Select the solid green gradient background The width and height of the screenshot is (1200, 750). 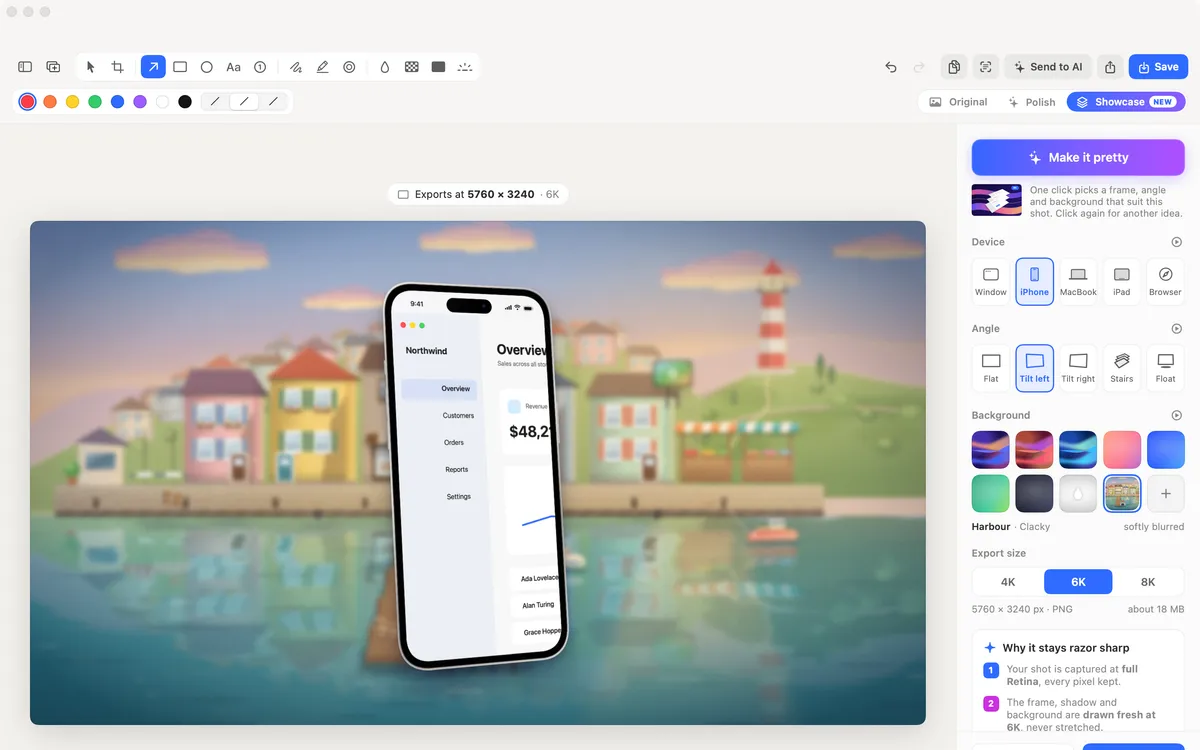[991, 493]
